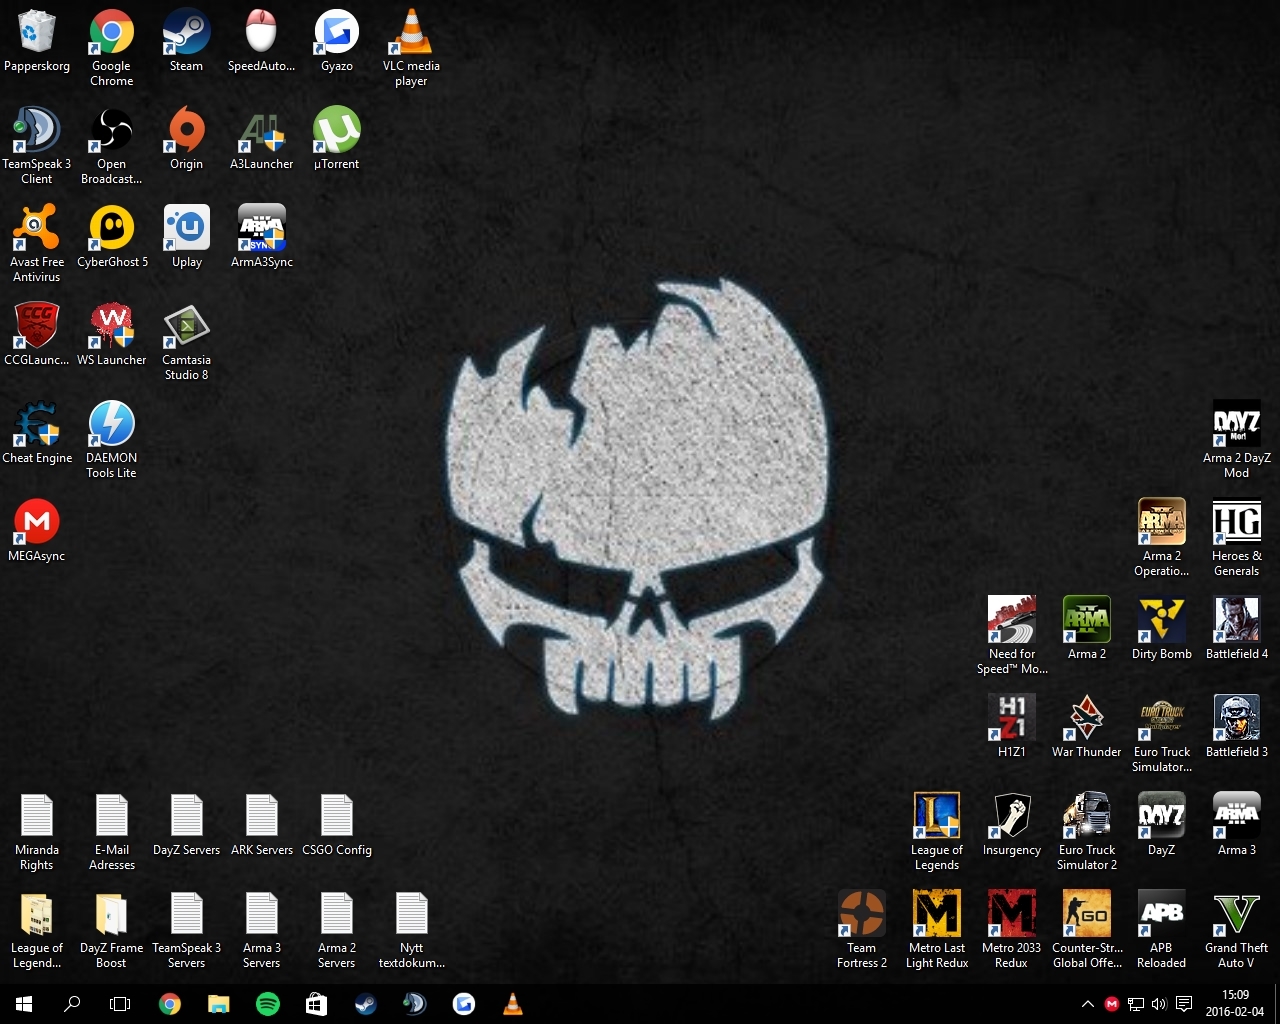This screenshot has width=1280, height=1024.
Task: Select the WS Launcher desktop icon
Action: (x=112, y=335)
